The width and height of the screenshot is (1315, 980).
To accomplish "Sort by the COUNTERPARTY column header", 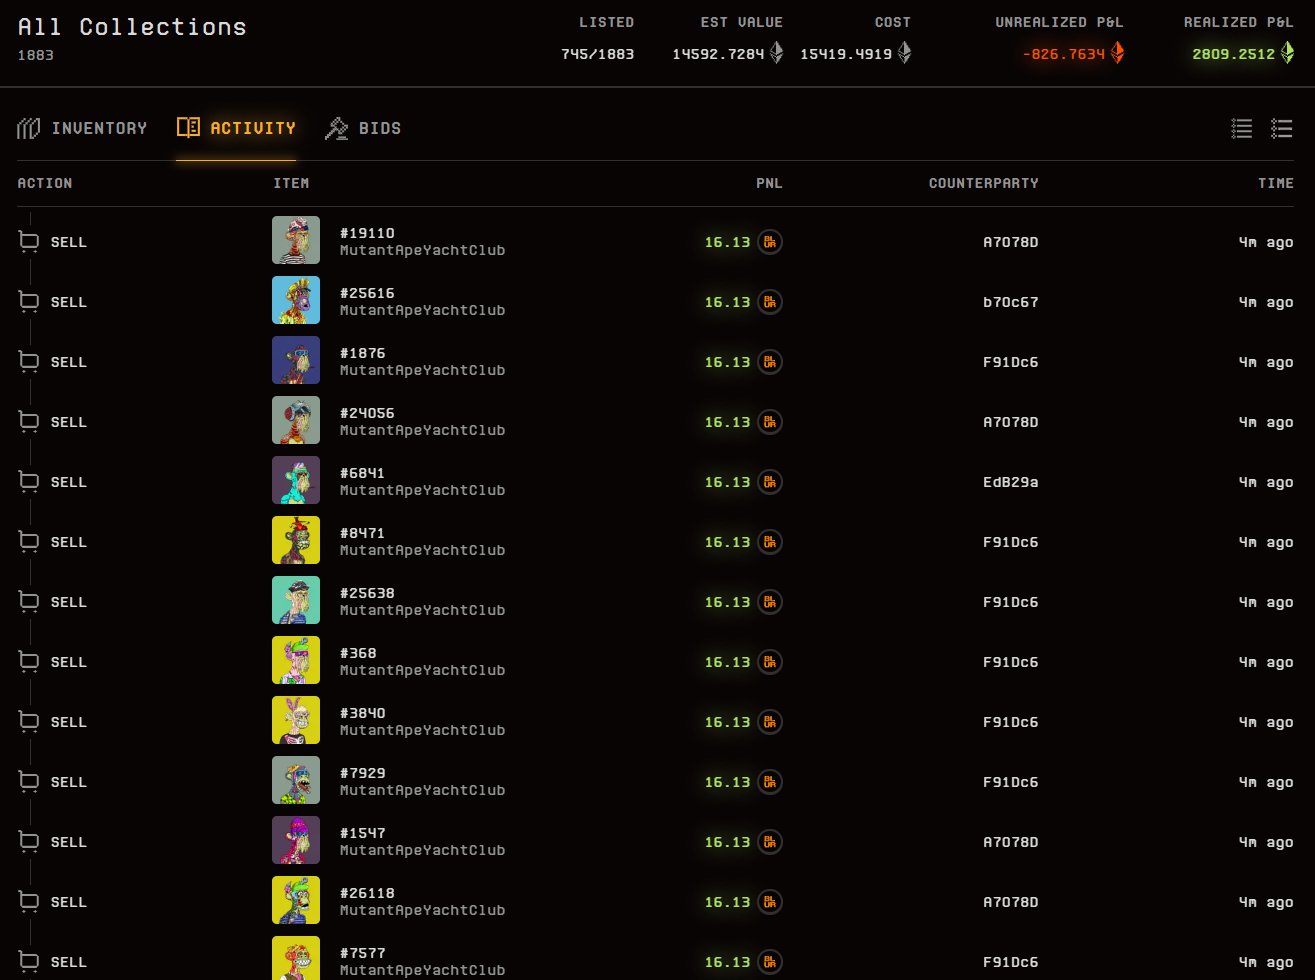I will [983, 183].
